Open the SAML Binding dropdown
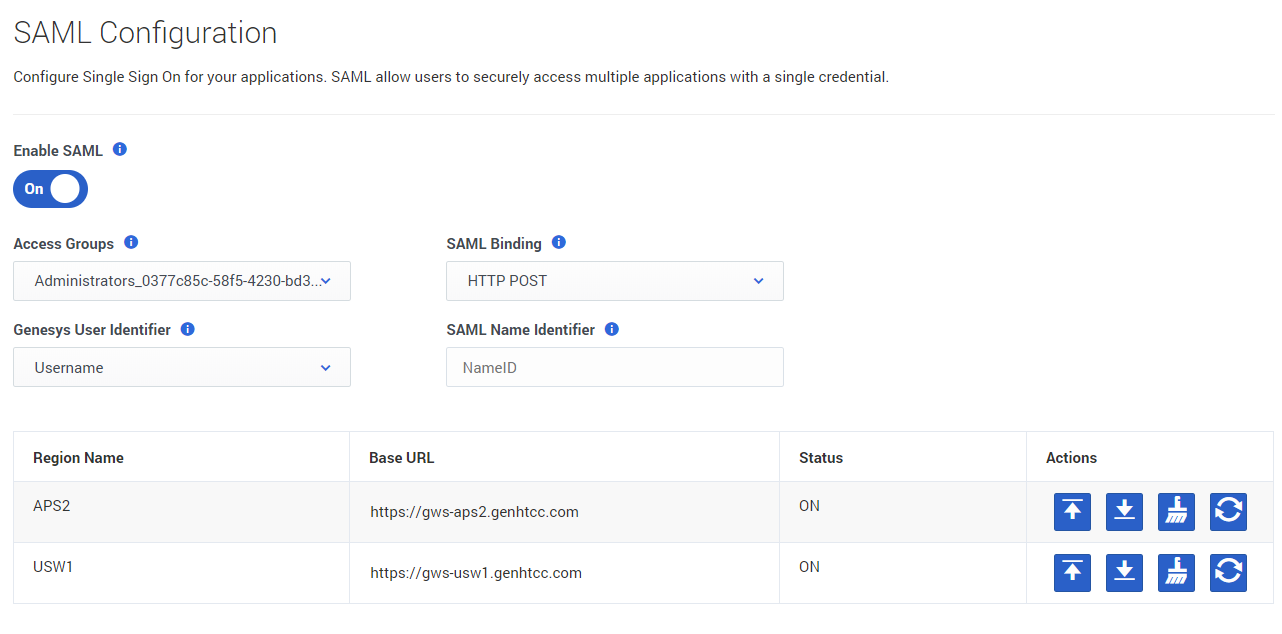This screenshot has height=634, width=1282. (x=614, y=281)
